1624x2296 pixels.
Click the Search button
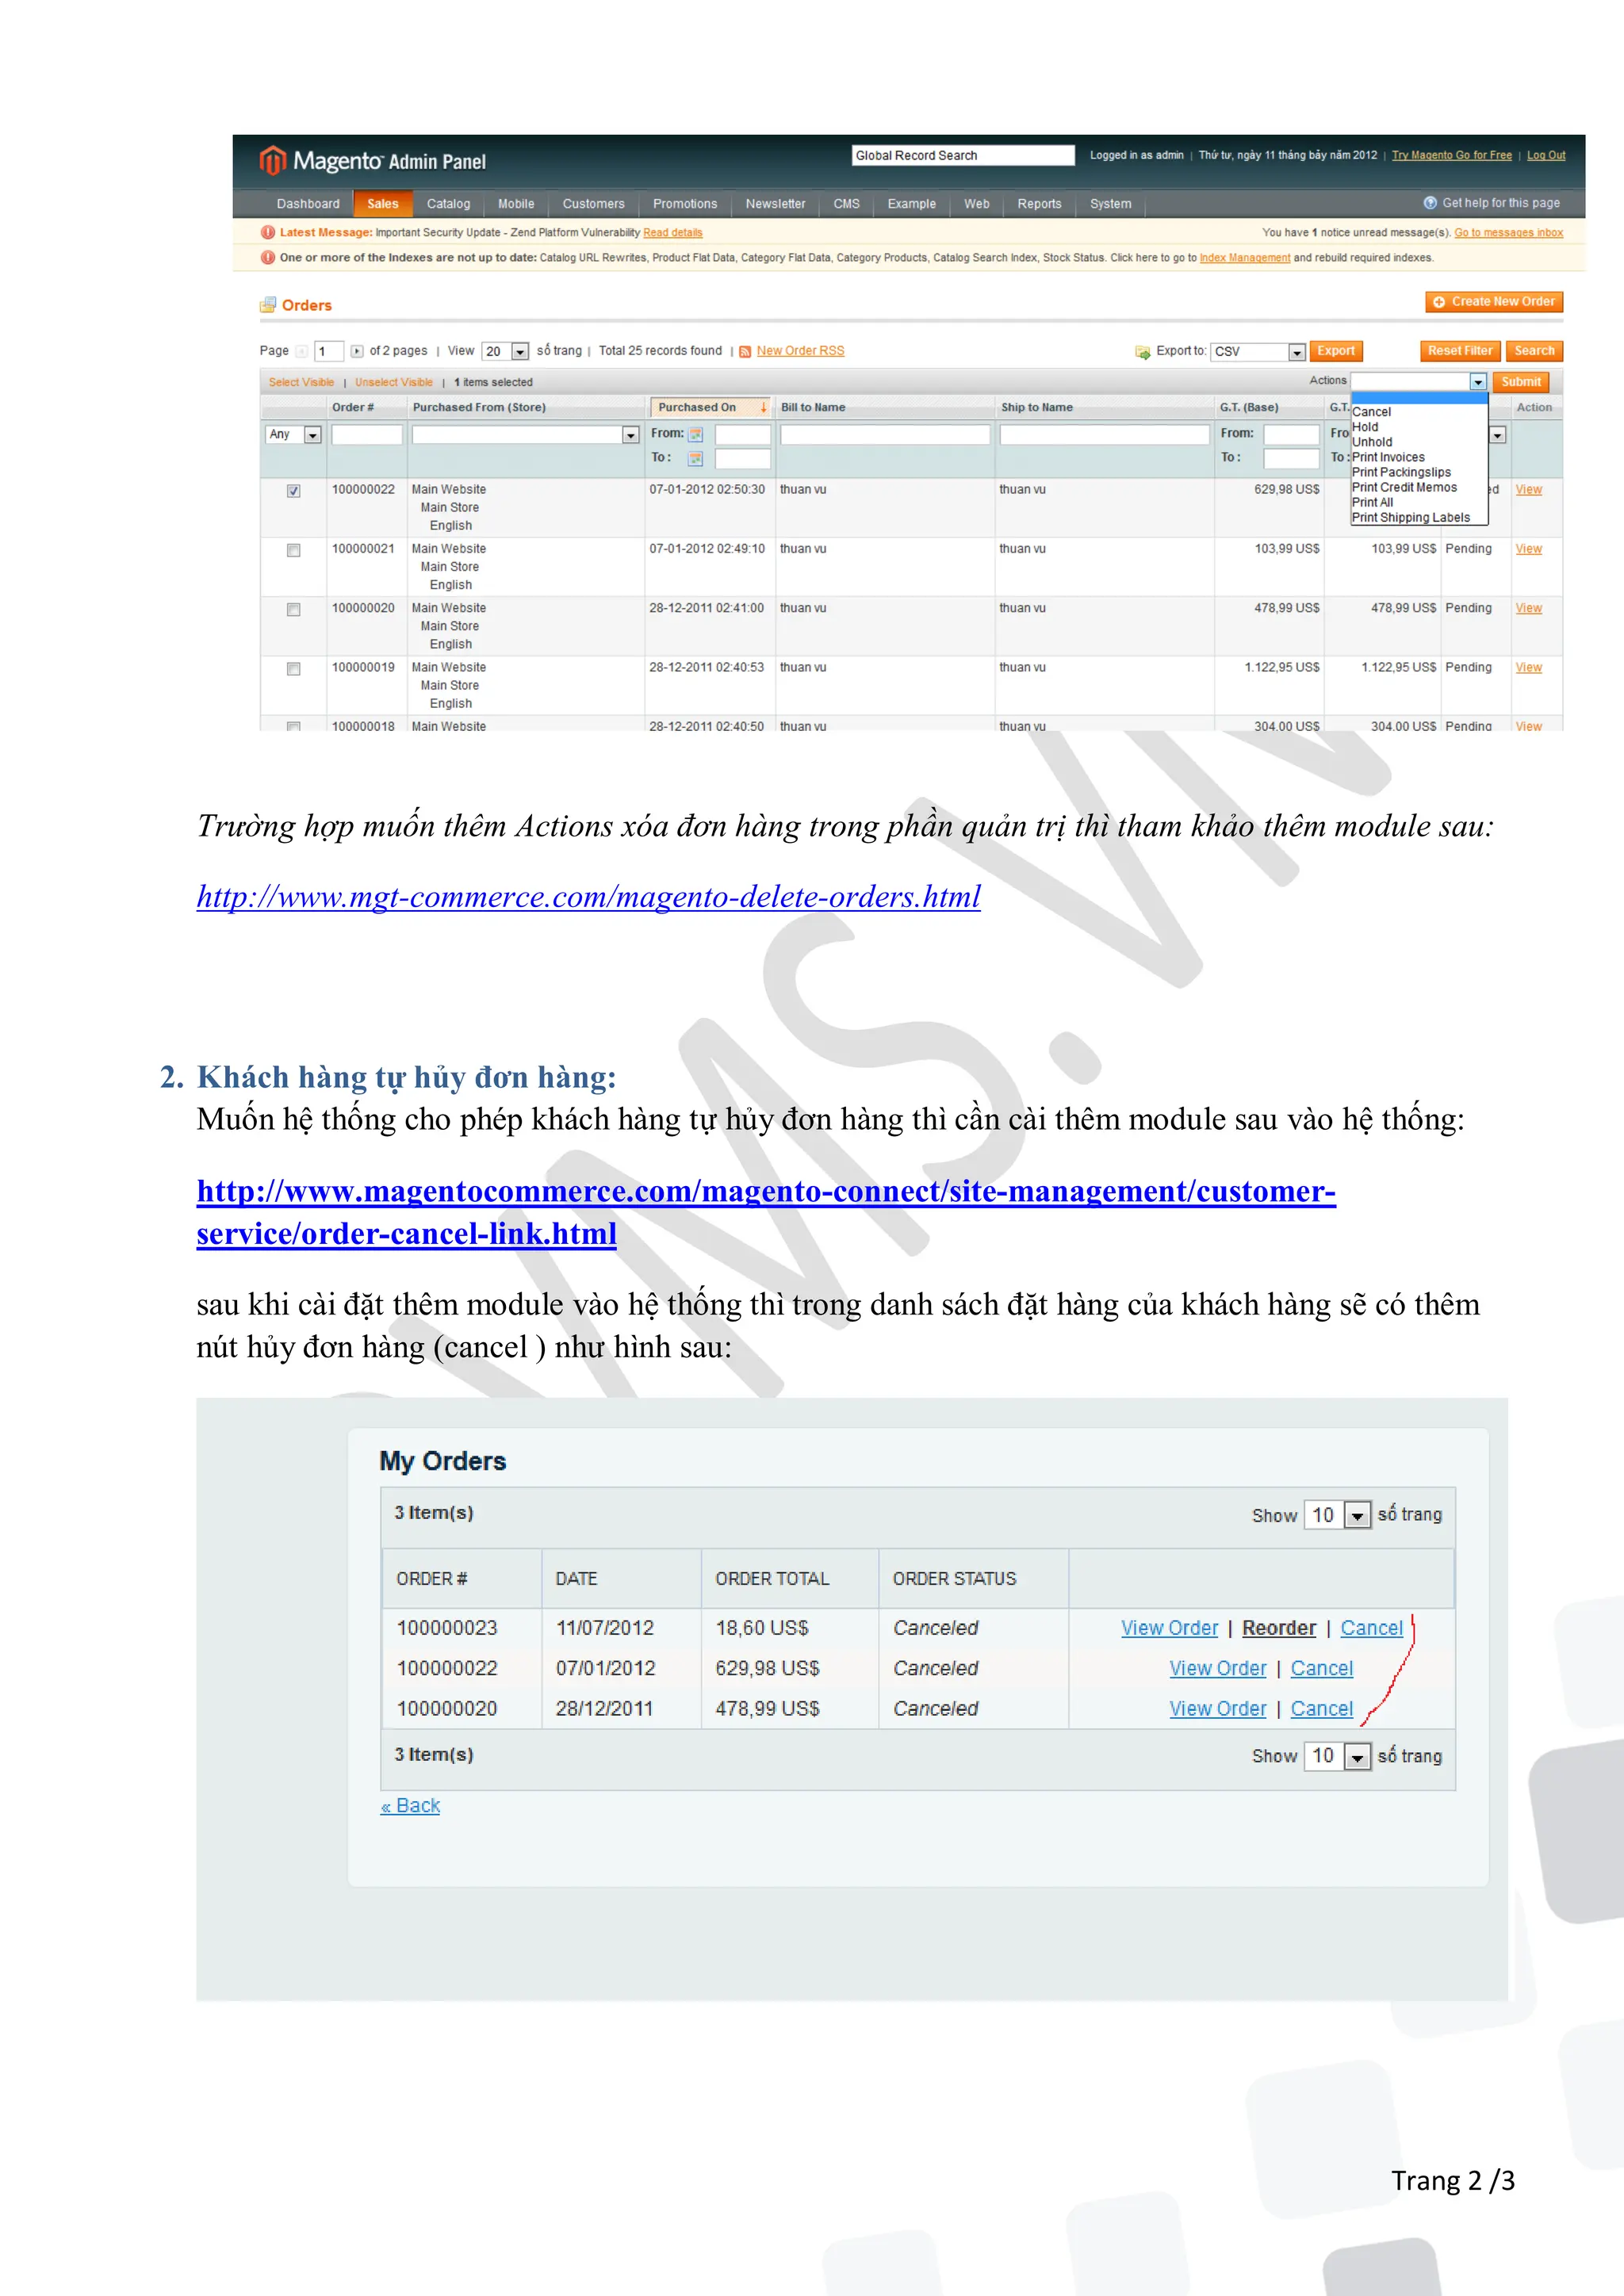[1534, 351]
